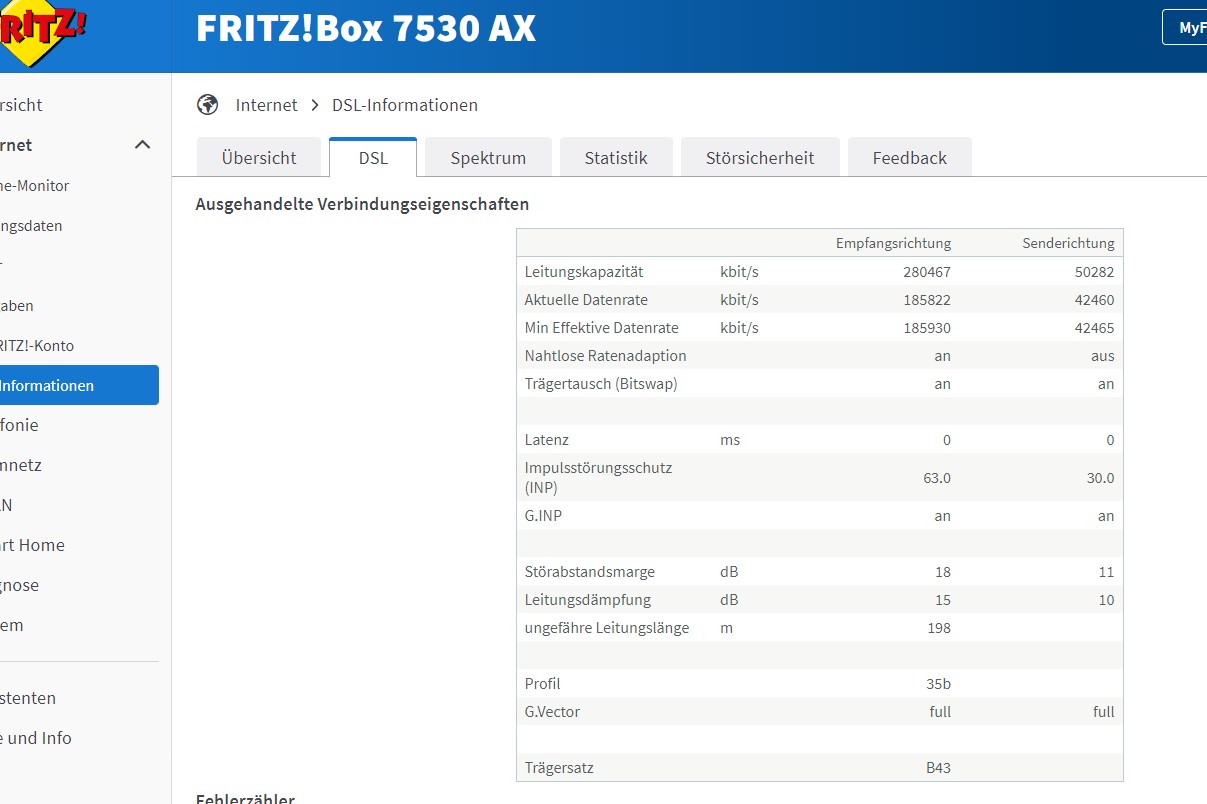The image size is (1207, 804).
Task: Click the MyF... button in the header
Action: [x=1185, y=28]
